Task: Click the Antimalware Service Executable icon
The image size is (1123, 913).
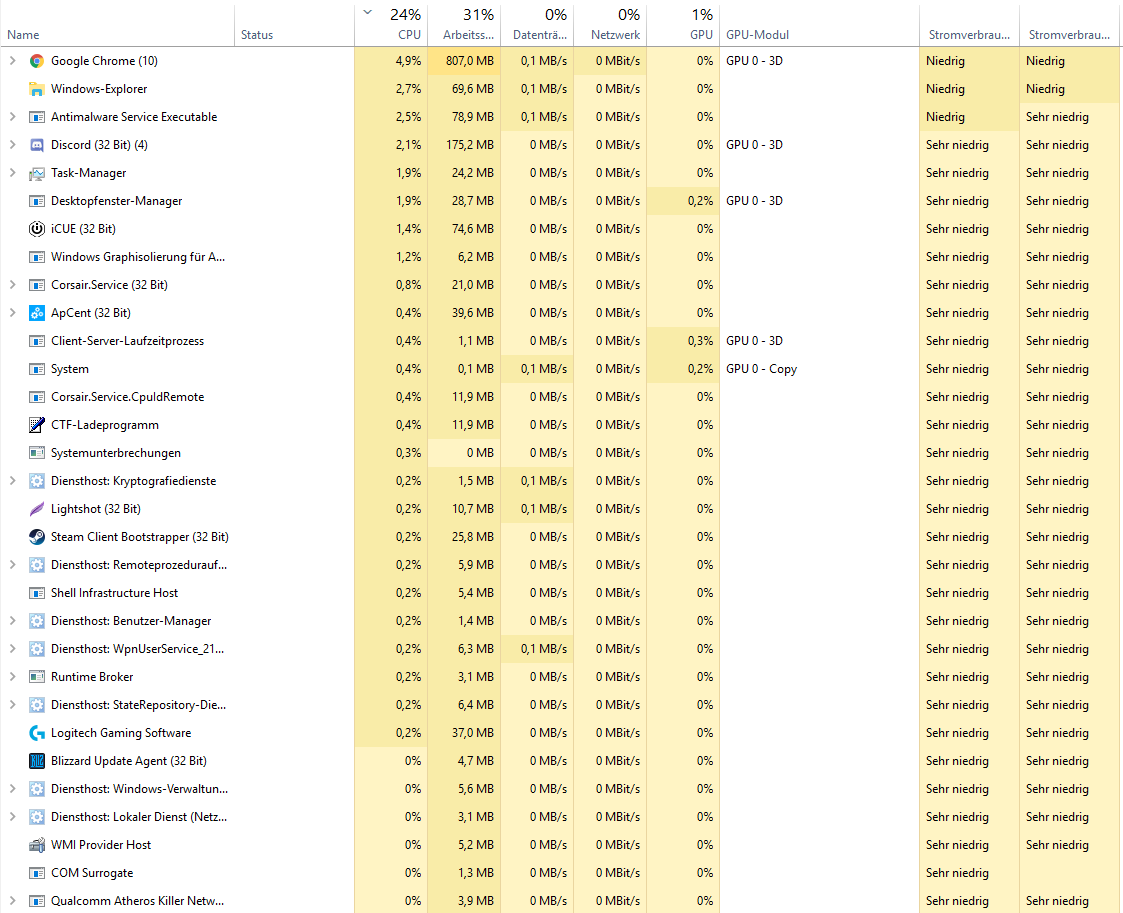Action: click(x=37, y=117)
